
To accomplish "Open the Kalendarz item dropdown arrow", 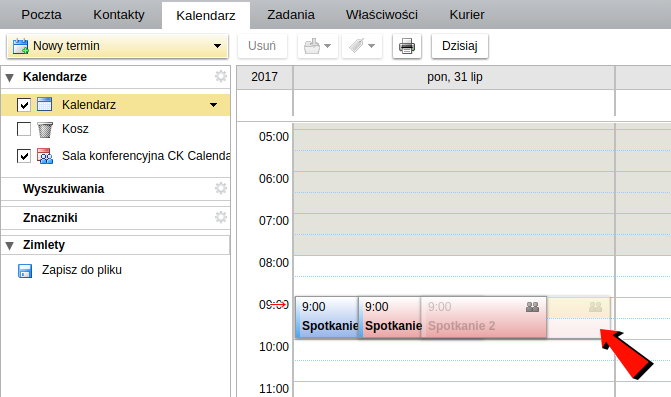I will [x=214, y=105].
